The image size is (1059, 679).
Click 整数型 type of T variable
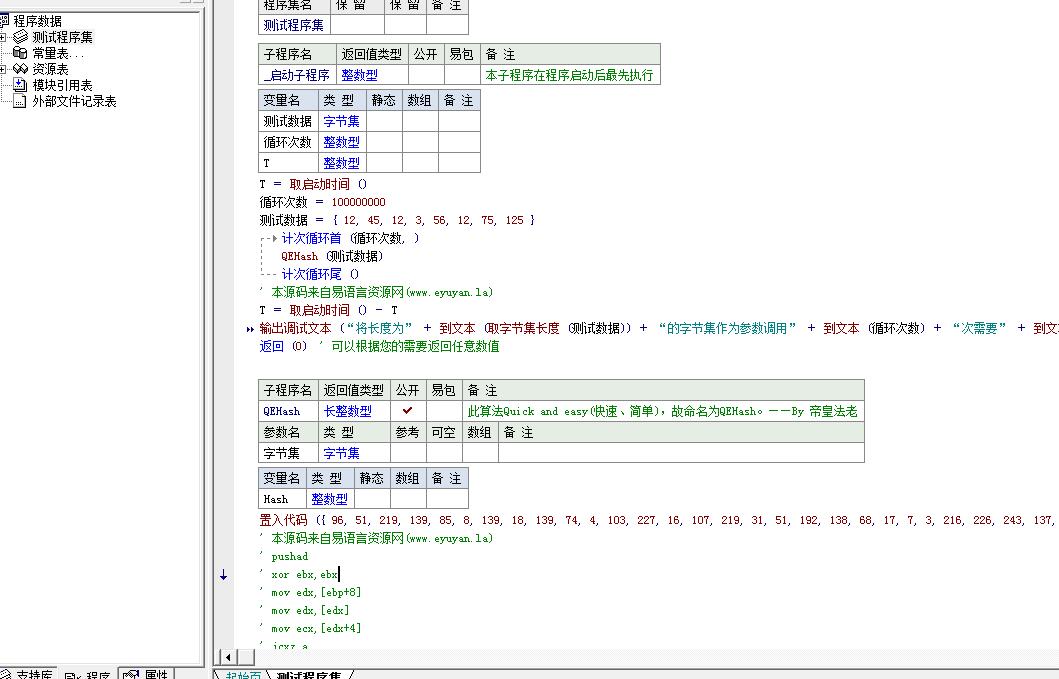(342, 163)
